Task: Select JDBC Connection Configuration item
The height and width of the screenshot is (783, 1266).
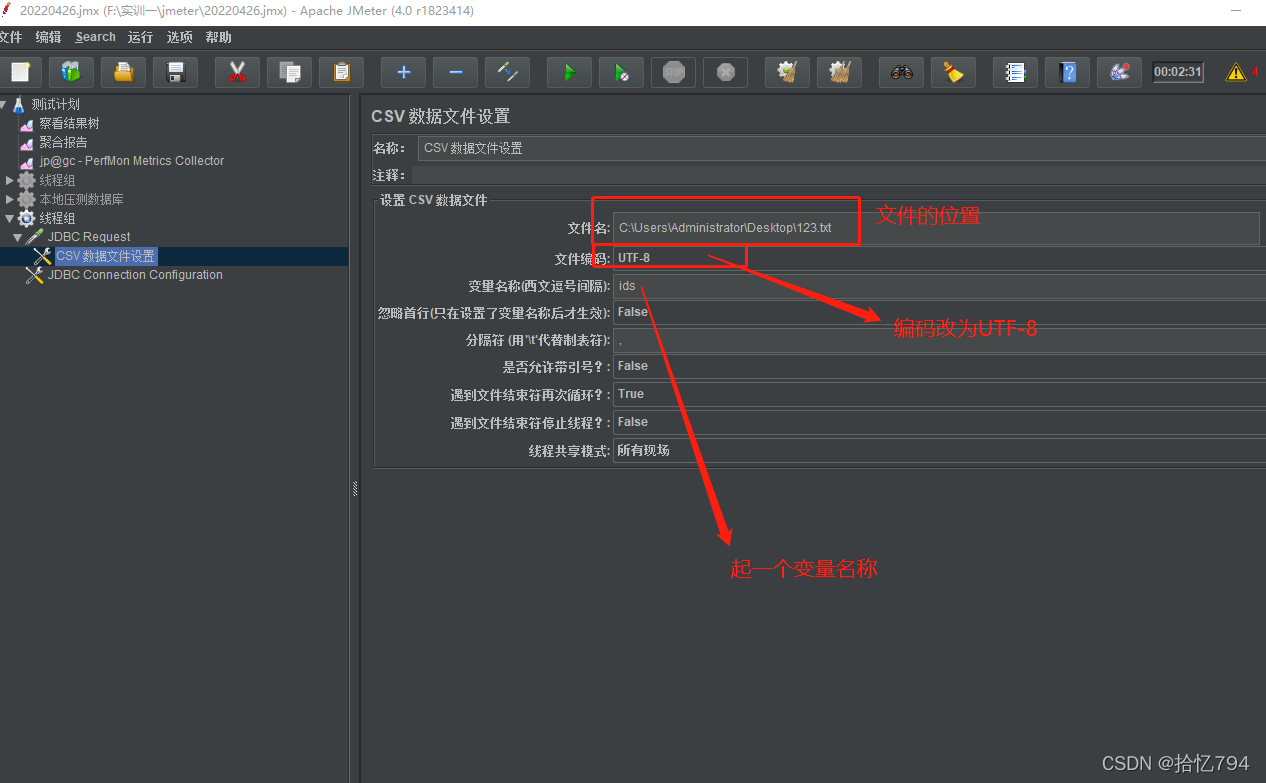Action: 135,275
